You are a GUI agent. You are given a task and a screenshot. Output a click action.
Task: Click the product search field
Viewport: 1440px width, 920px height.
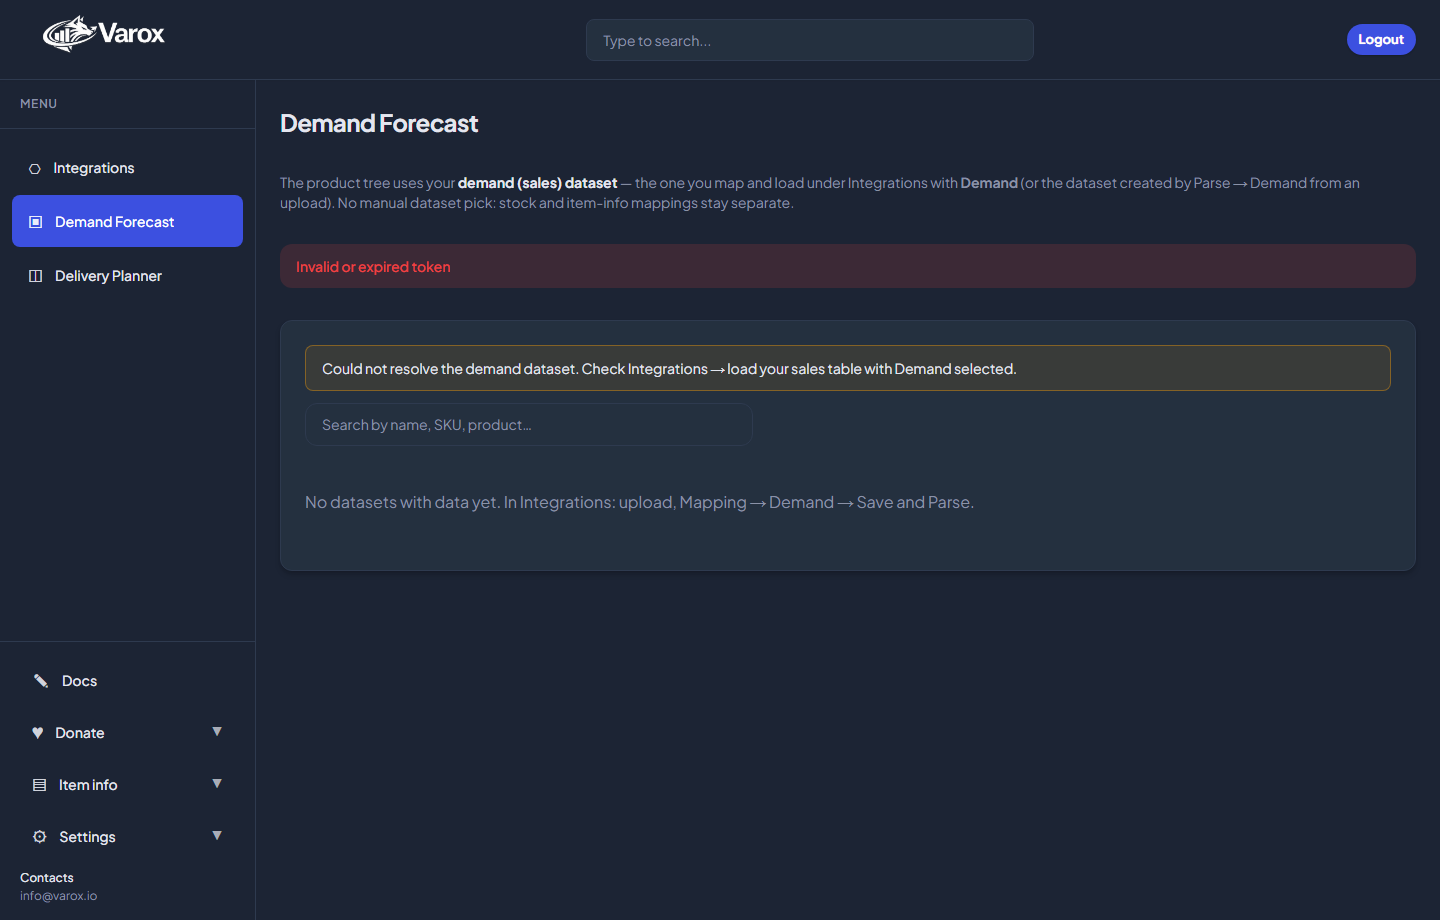pos(529,424)
